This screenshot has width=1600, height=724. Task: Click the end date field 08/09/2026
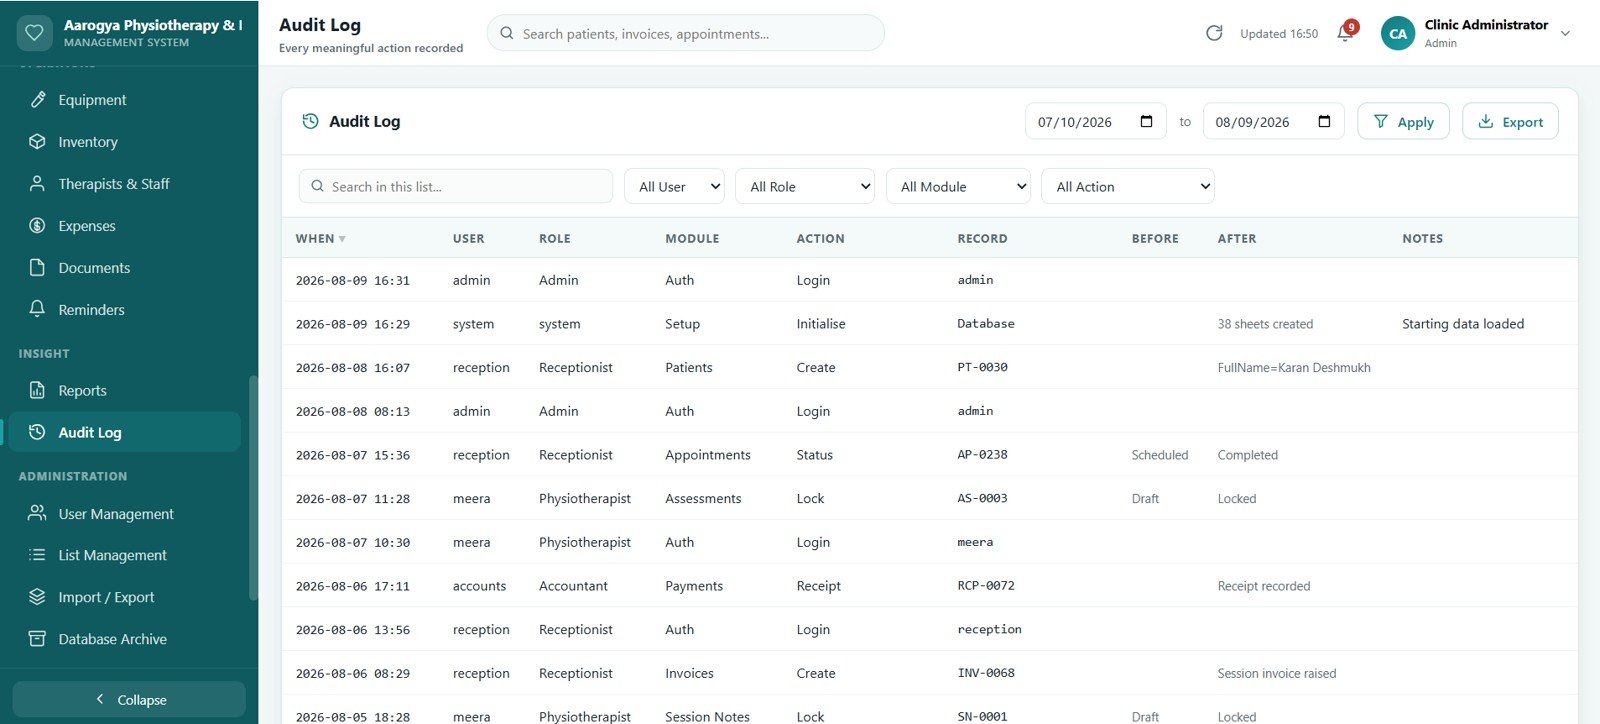1274,122
